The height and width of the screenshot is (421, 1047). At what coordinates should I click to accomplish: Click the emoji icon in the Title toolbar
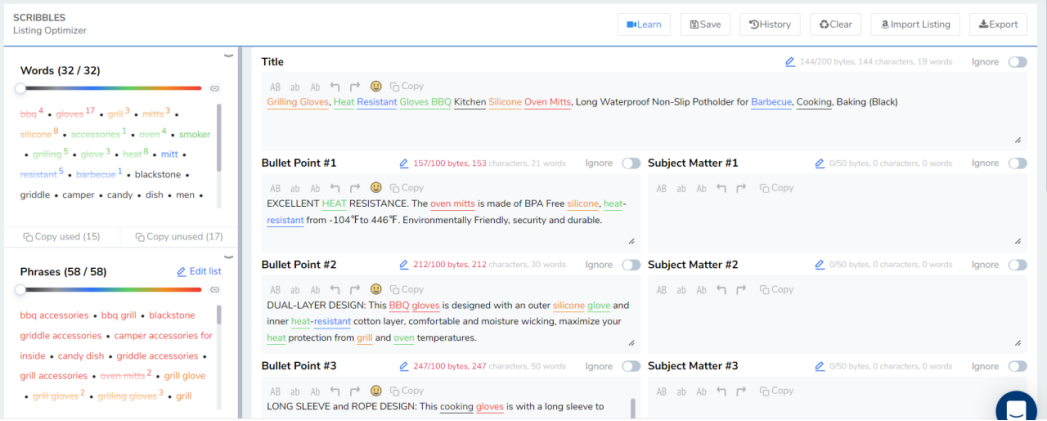pos(376,86)
